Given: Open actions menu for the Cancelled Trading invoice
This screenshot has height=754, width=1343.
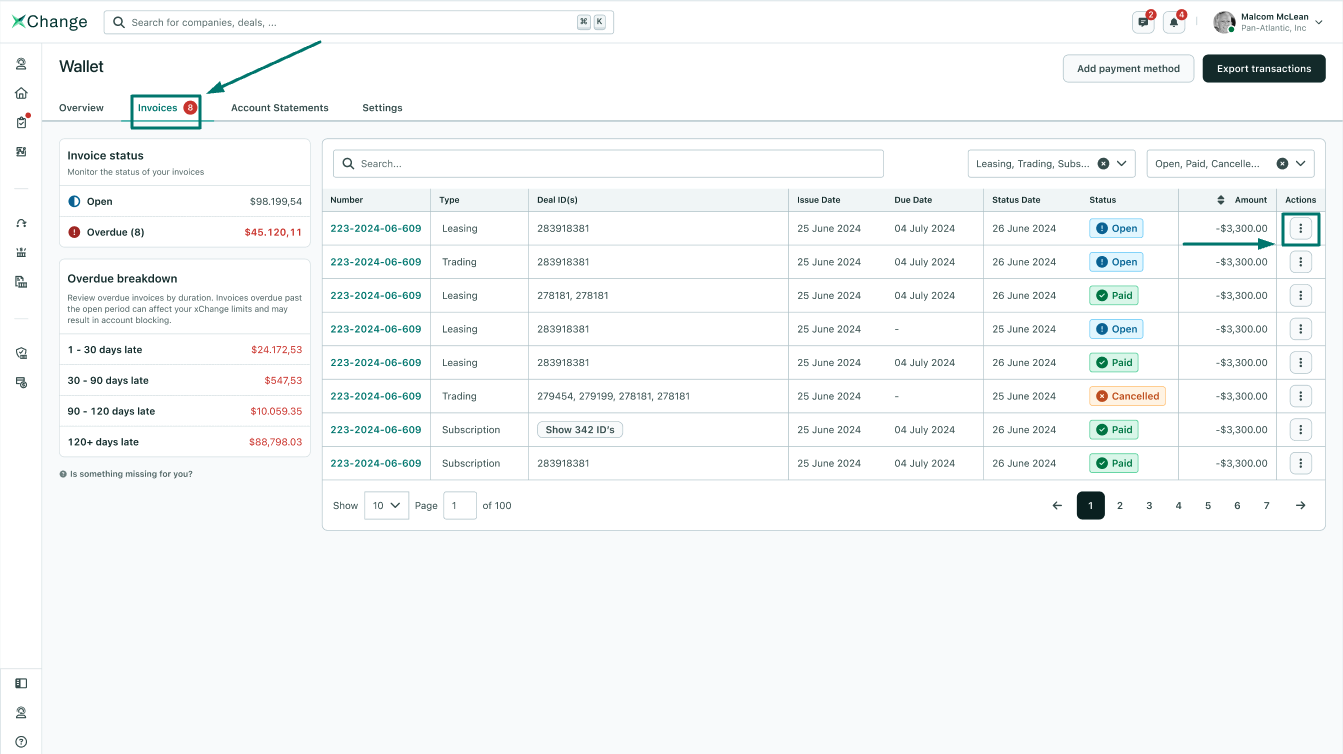Looking at the screenshot, I should pyautogui.click(x=1300, y=396).
